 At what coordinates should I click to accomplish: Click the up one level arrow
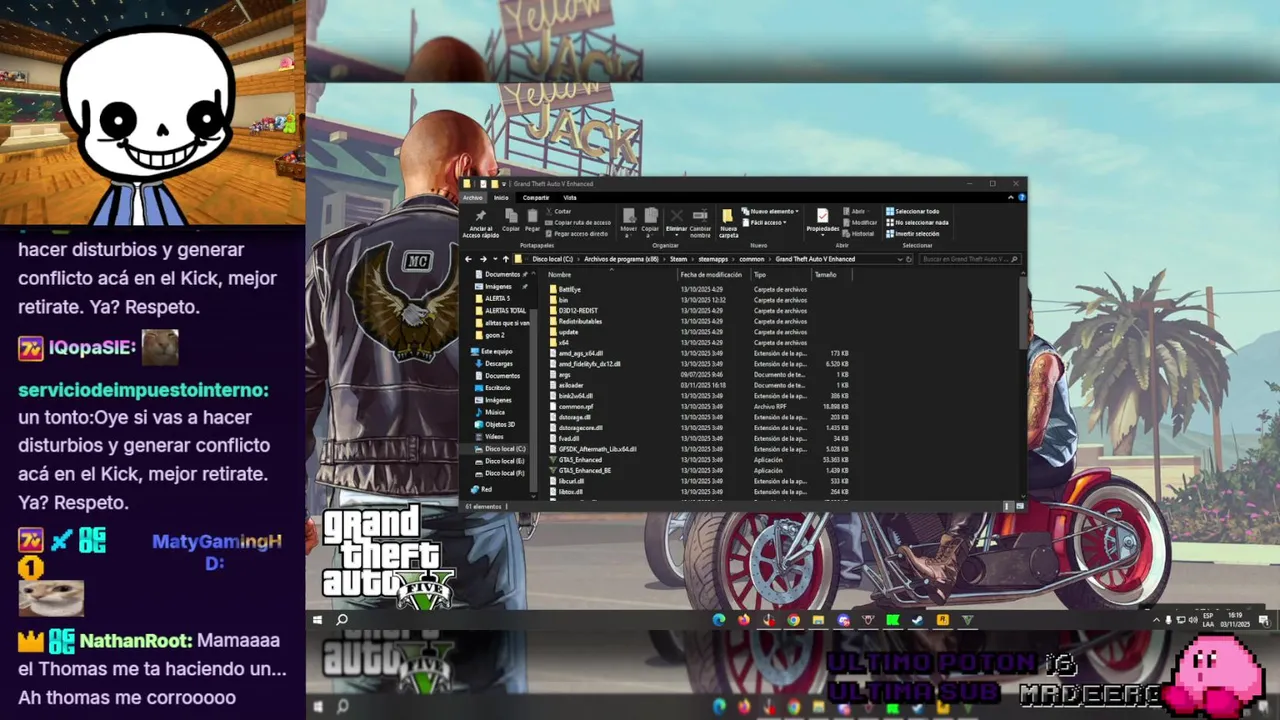(x=505, y=259)
